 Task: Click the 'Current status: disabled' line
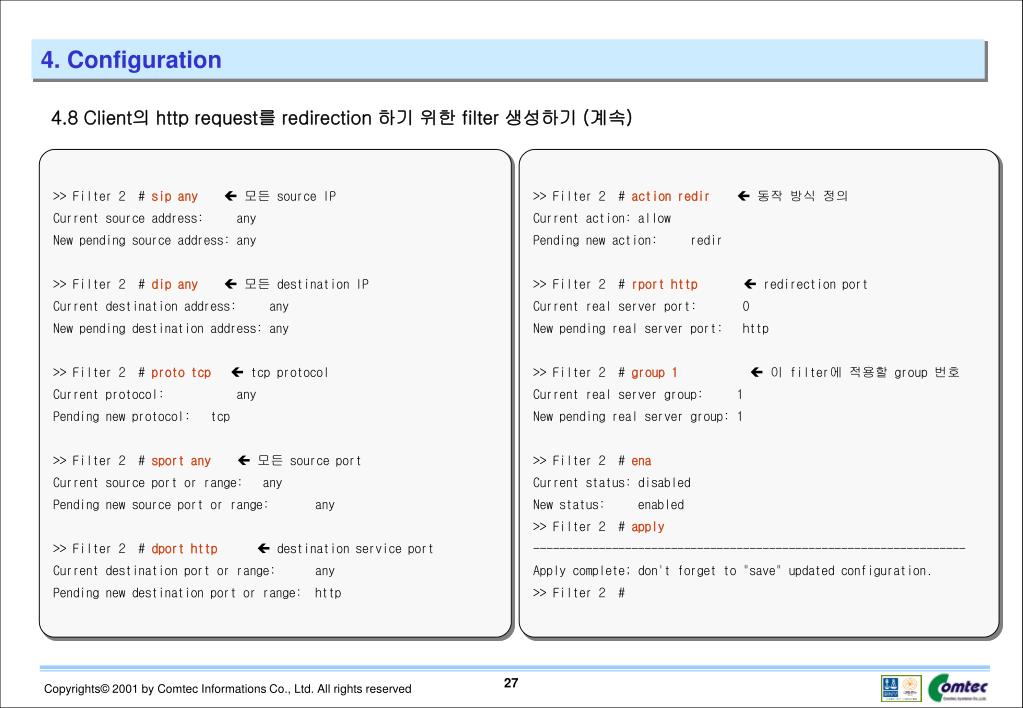pos(611,483)
